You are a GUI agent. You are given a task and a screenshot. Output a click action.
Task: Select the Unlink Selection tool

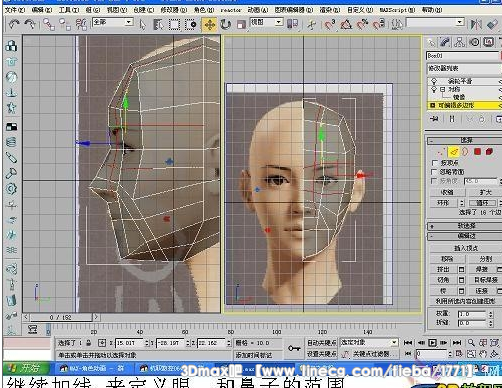(64, 24)
